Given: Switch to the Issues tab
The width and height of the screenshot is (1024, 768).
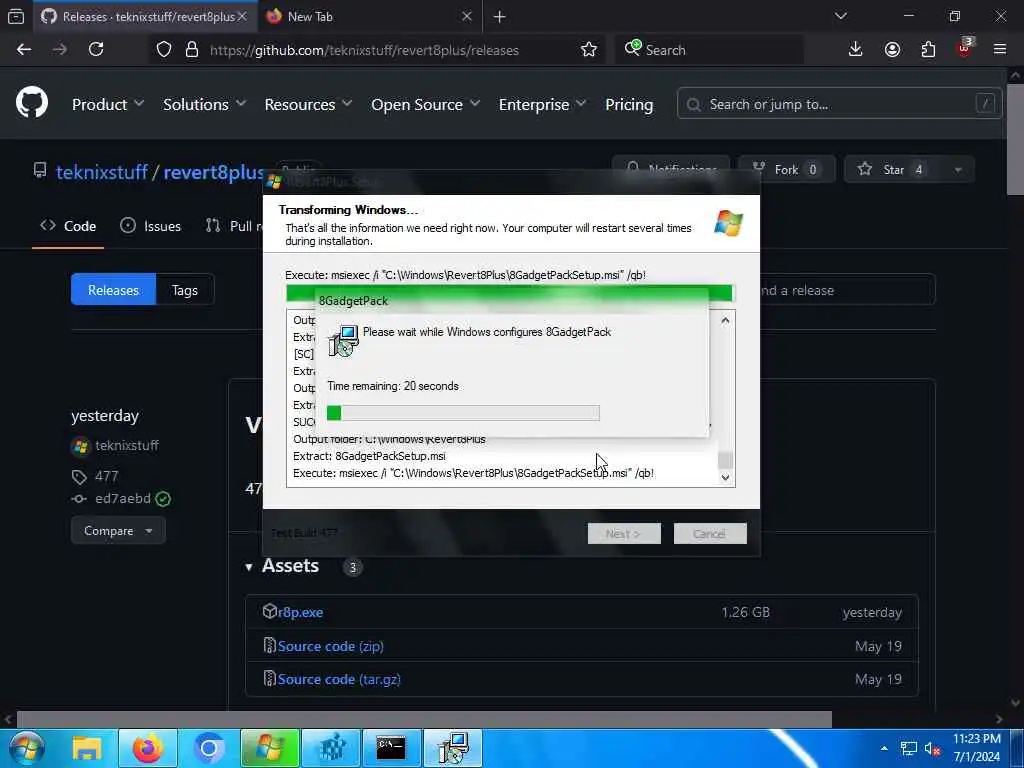Looking at the screenshot, I should [x=151, y=226].
